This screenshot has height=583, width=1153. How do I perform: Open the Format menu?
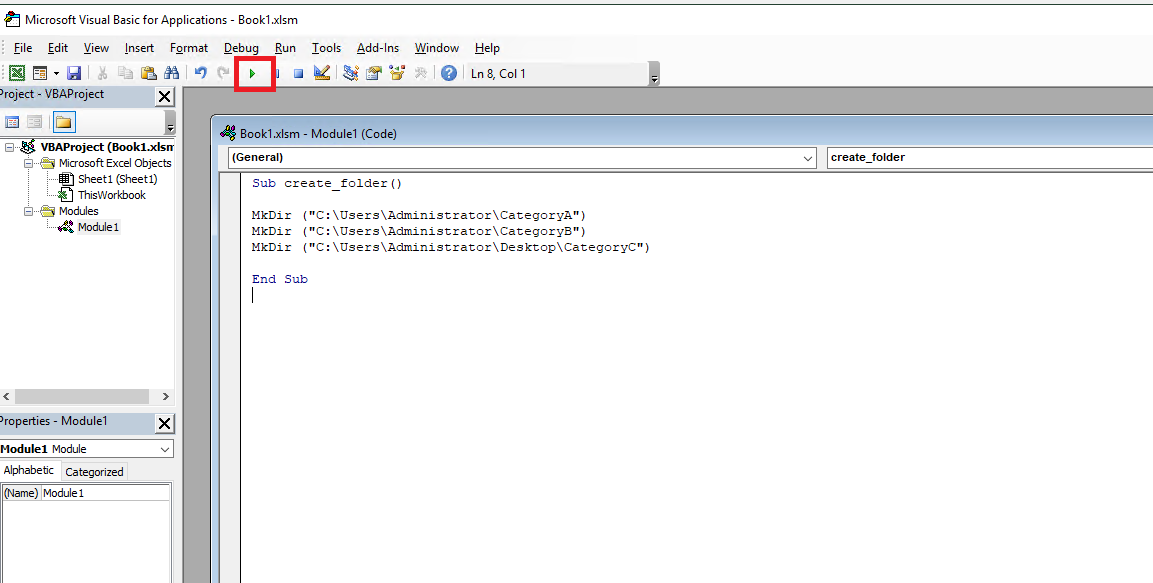pyautogui.click(x=189, y=48)
